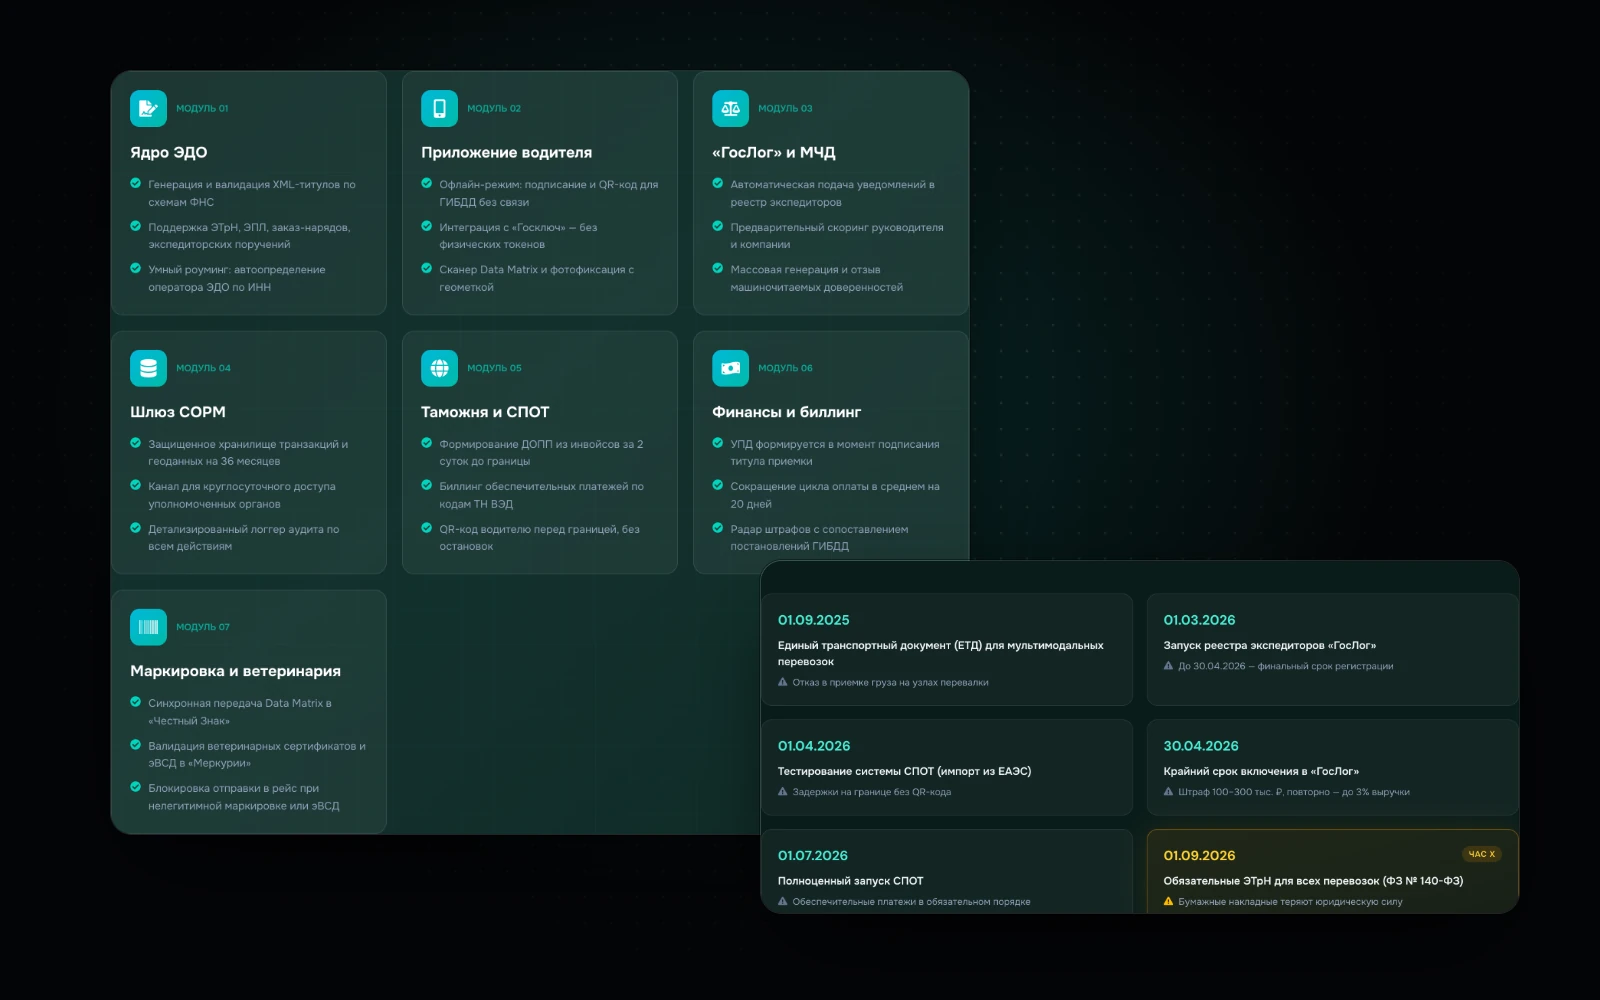Click the Модуль 05 globe icon

point(439,368)
